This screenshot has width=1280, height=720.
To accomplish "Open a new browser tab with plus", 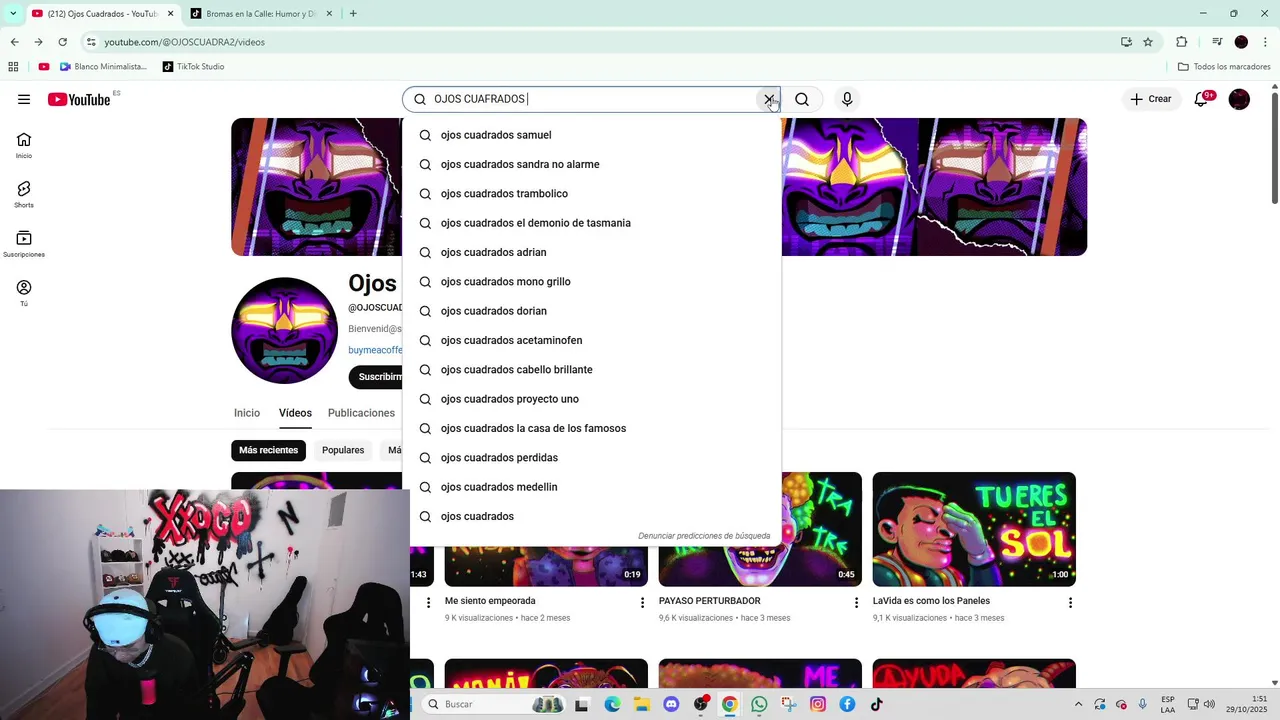I will point(353,14).
